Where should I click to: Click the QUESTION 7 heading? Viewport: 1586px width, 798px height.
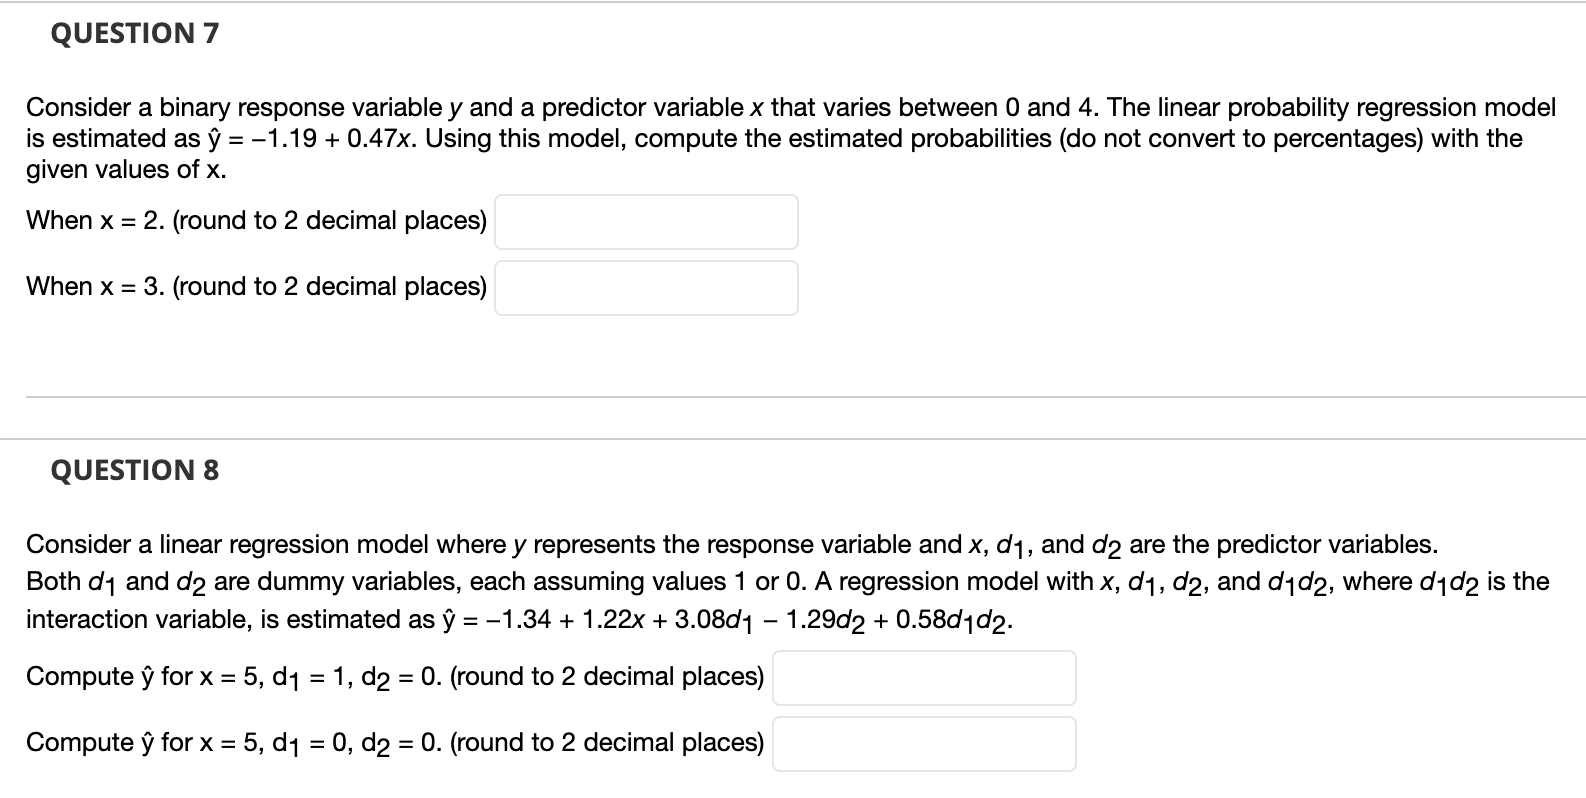coord(132,33)
